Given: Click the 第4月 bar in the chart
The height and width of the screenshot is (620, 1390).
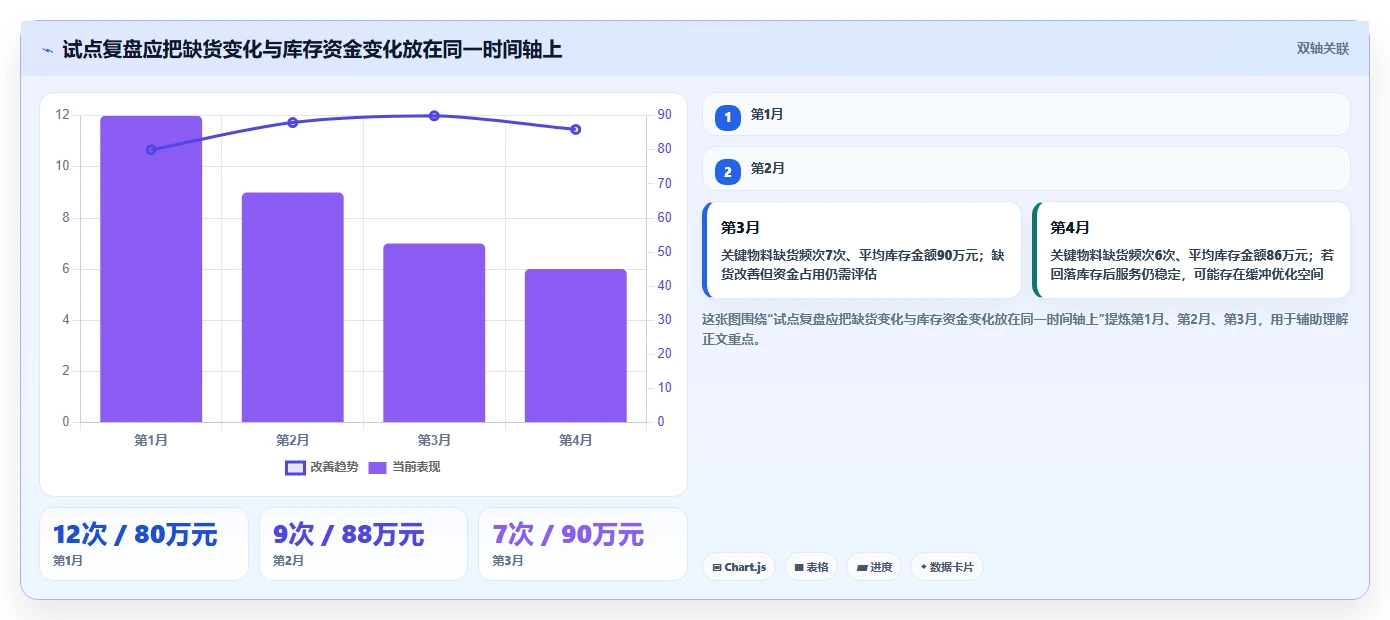Looking at the screenshot, I should click(576, 346).
